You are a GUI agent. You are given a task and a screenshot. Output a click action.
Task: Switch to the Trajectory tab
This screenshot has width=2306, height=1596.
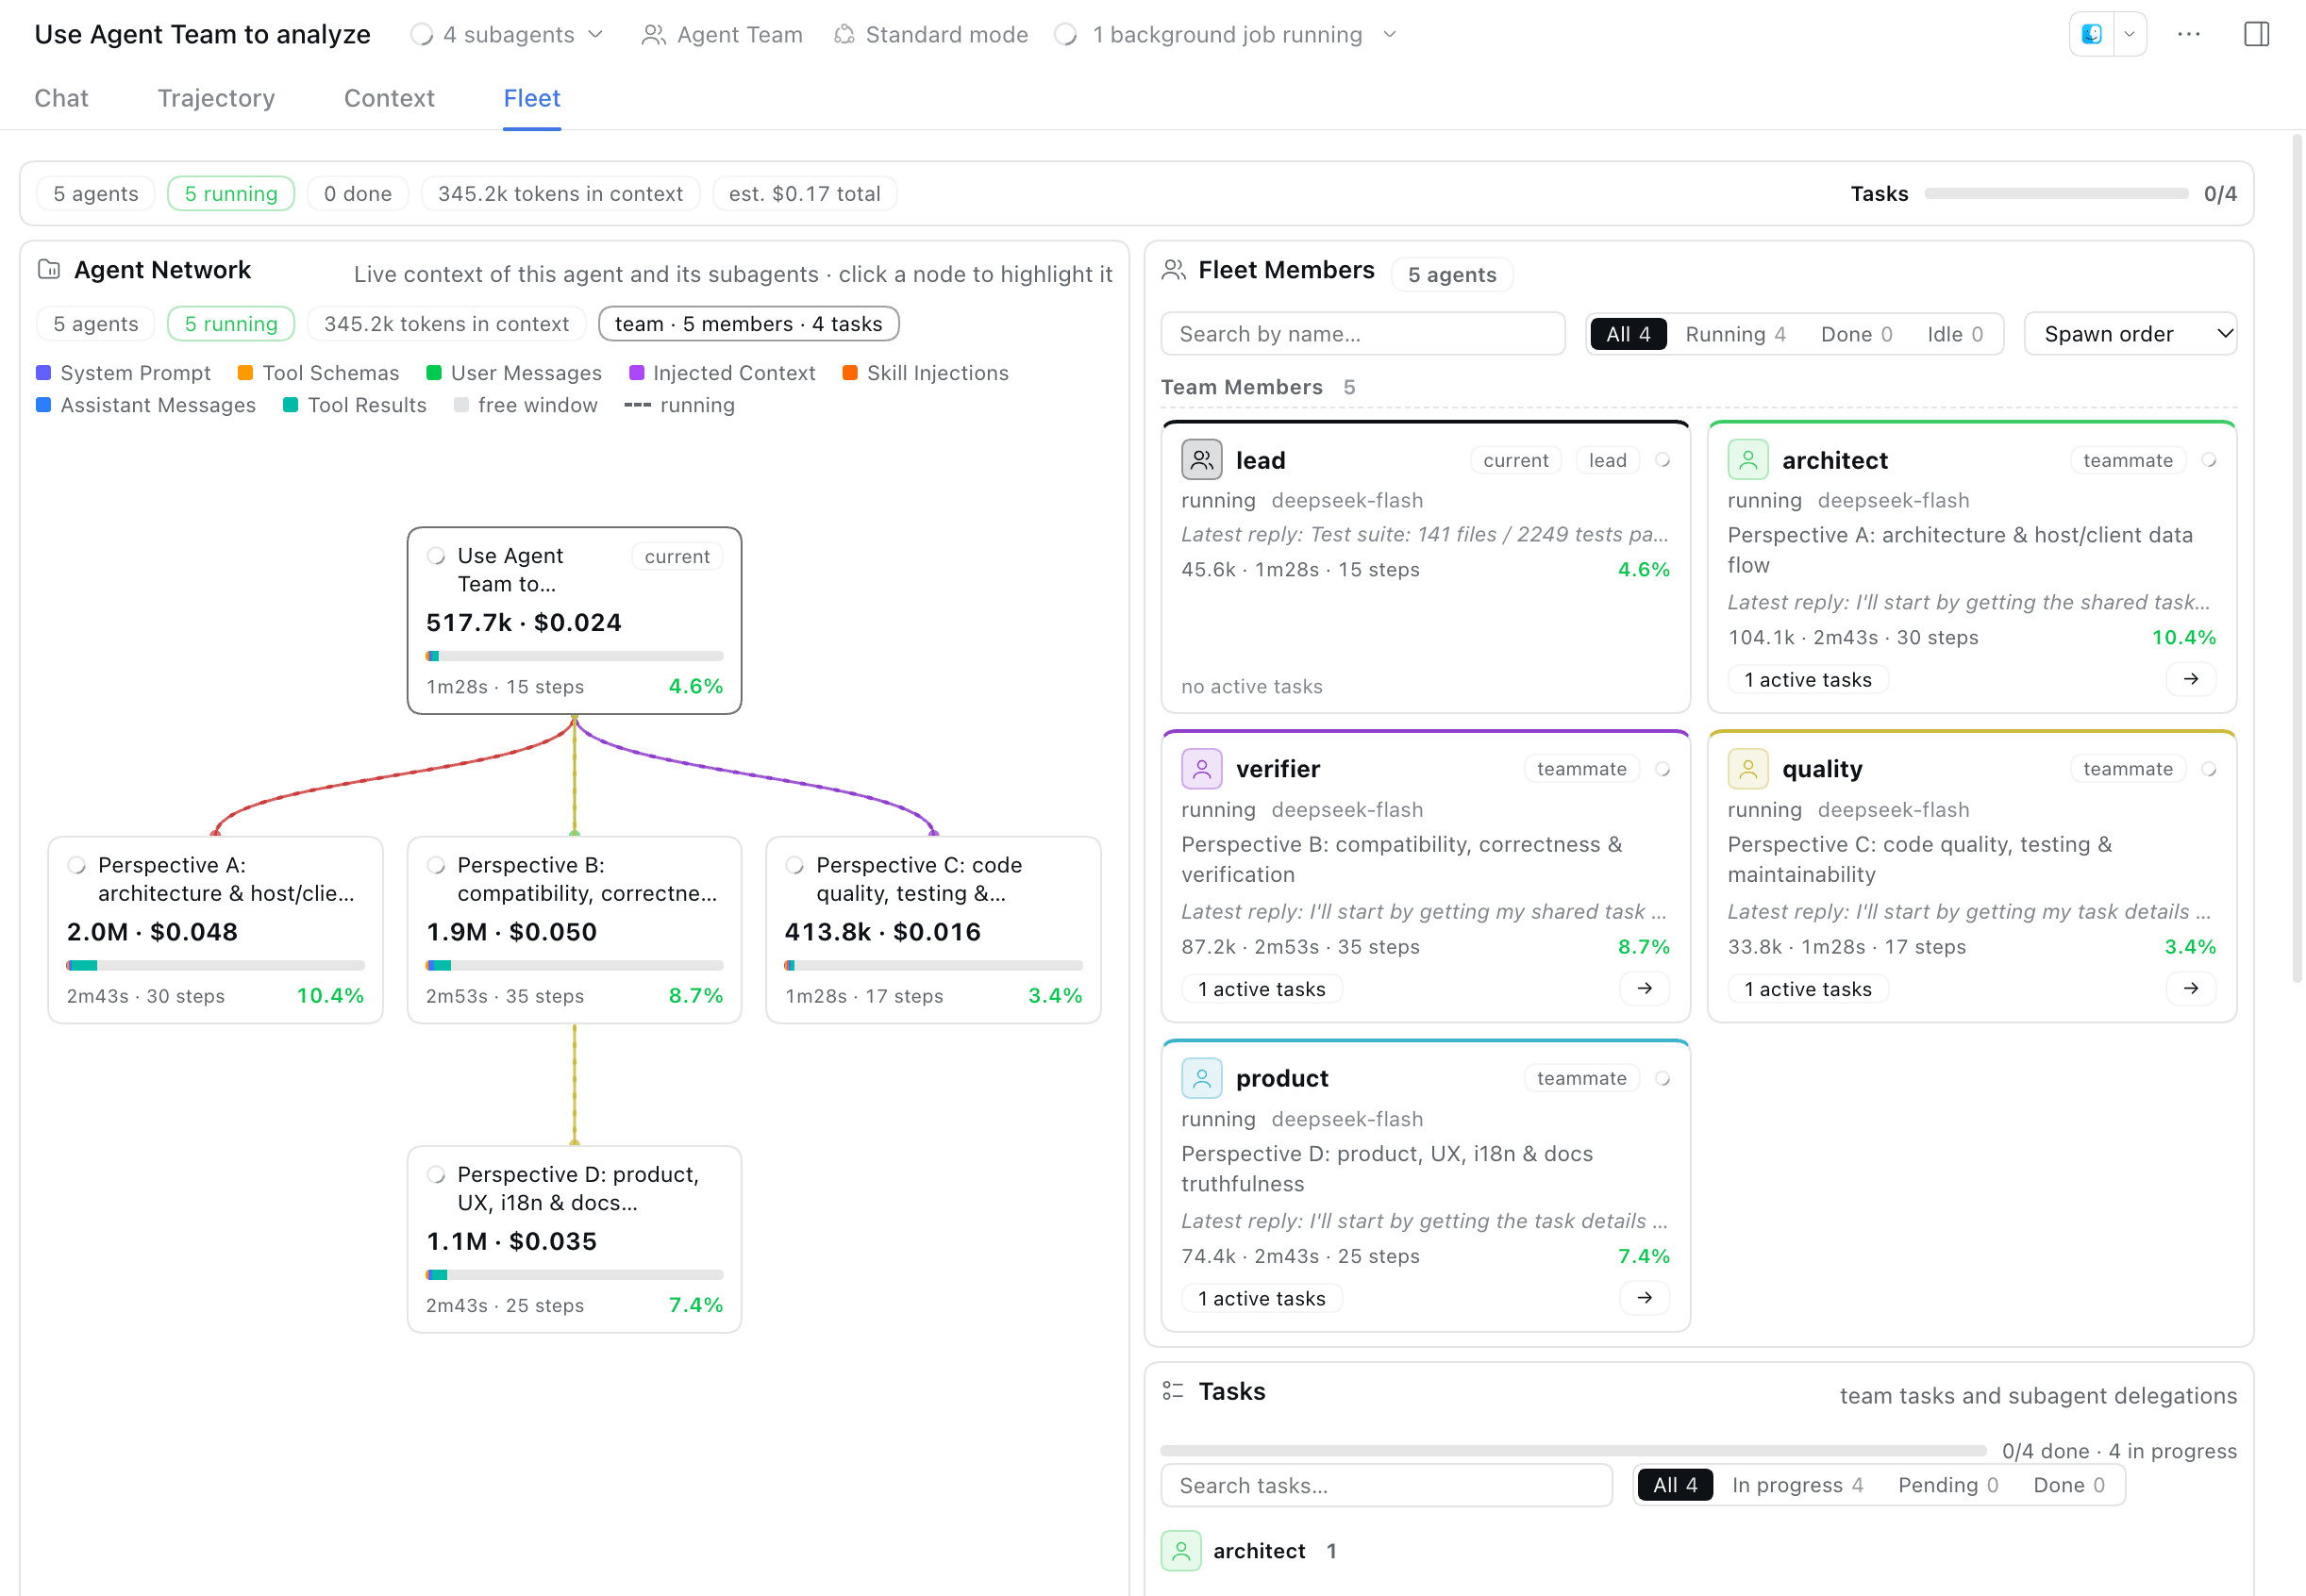[x=216, y=98]
